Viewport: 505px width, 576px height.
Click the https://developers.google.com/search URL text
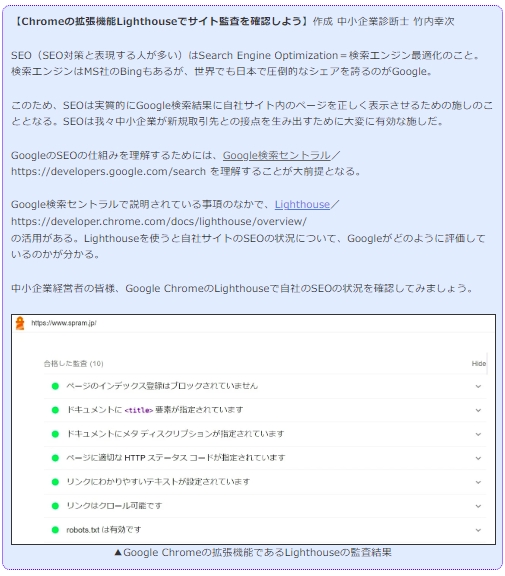pyautogui.click(x=108, y=172)
